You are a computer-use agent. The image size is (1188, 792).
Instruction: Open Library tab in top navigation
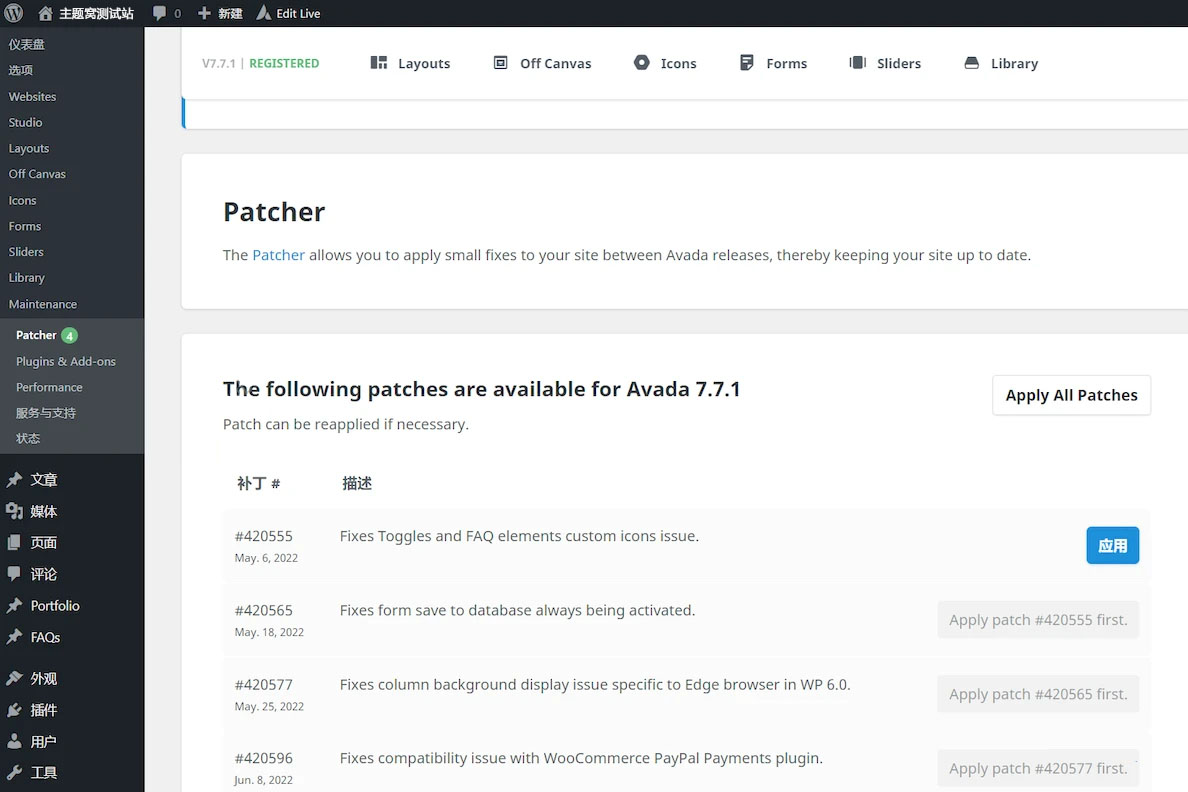tap(1001, 63)
